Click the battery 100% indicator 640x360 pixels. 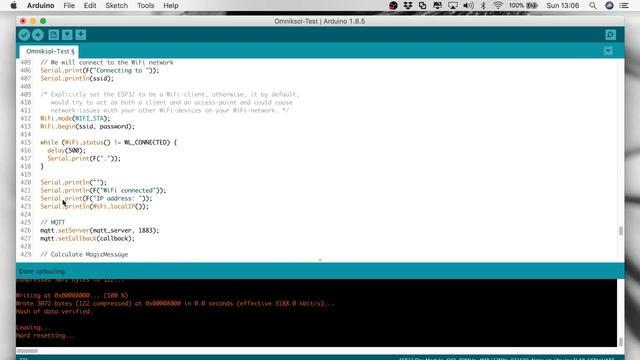pyautogui.click(x=523, y=5)
